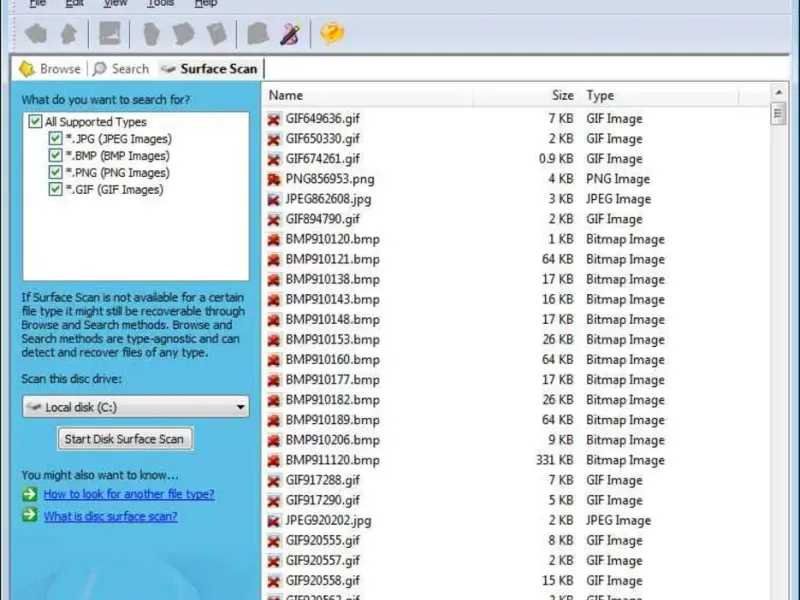
Task: Select file name BMP910148.bmp
Action: click(x=333, y=320)
